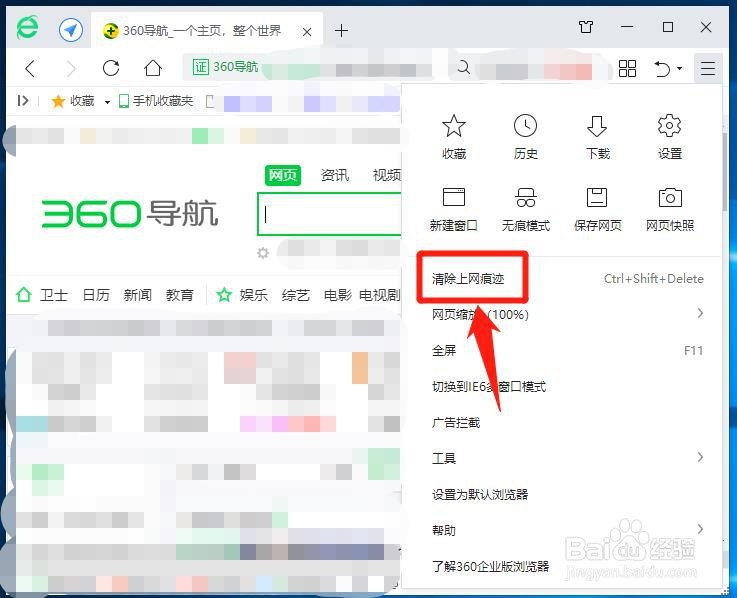737x598 pixels.
Task: Click the 360导航 page logo
Action: (130, 213)
